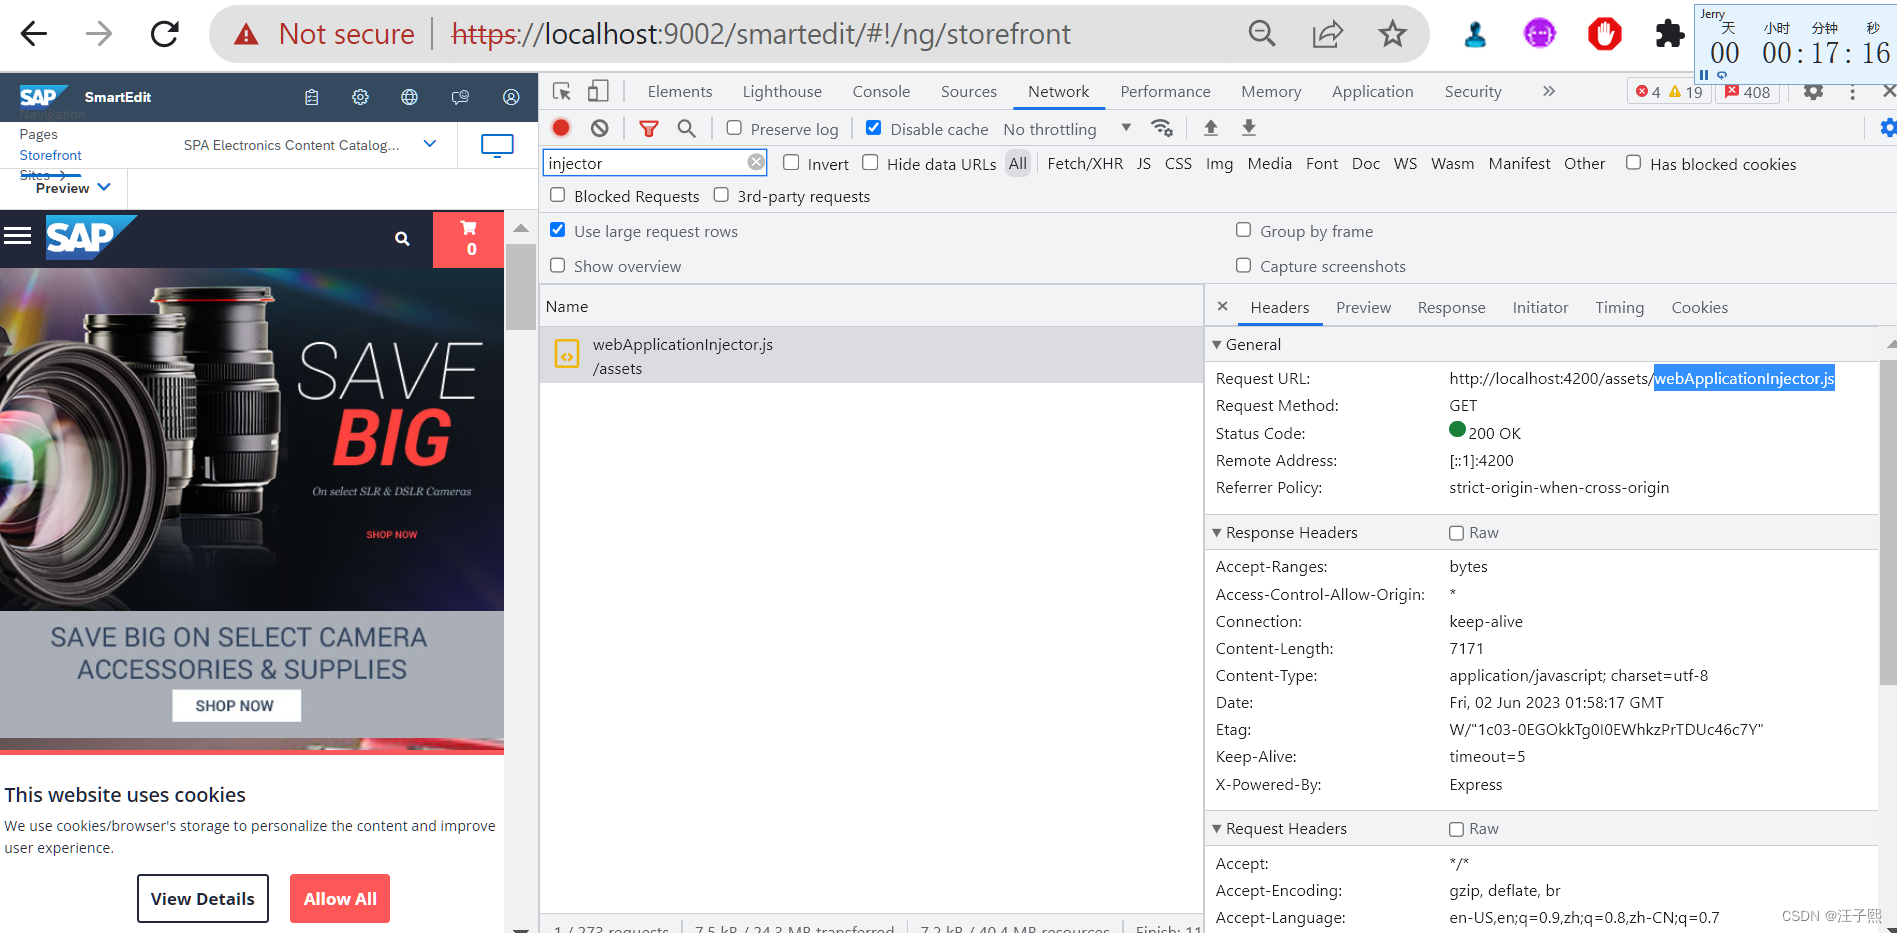Open the Response tab of the request
The height and width of the screenshot is (933, 1897).
coord(1451,307)
